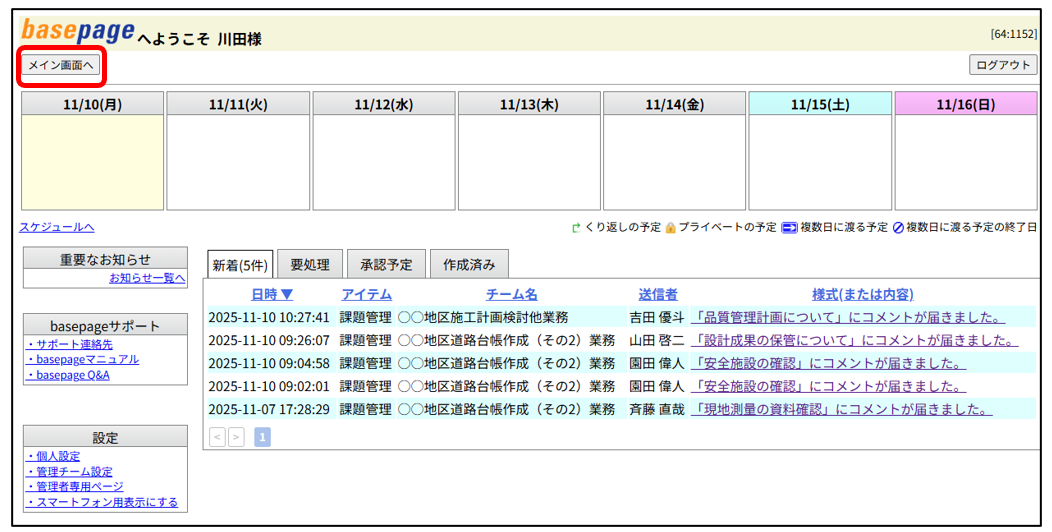Sort by 送信者 column header
The height and width of the screenshot is (532, 1052).
(x=657, y=294)
